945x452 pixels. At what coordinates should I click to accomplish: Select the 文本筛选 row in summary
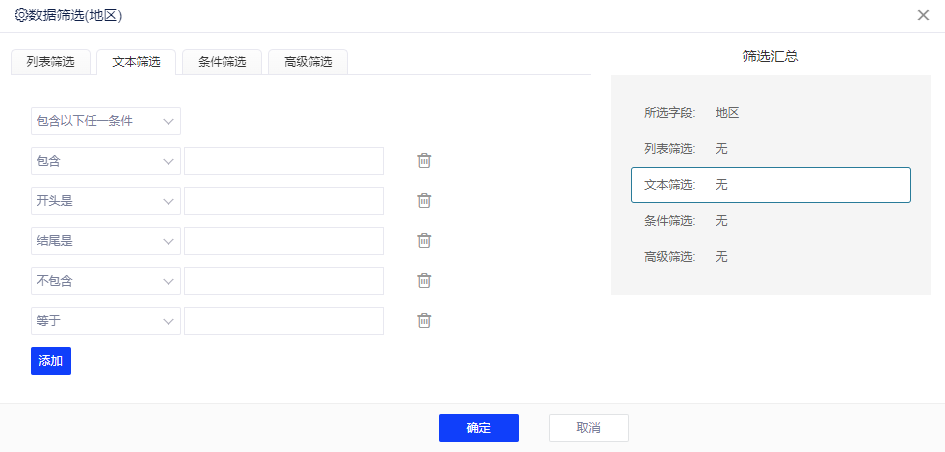(x=770, y=185)
